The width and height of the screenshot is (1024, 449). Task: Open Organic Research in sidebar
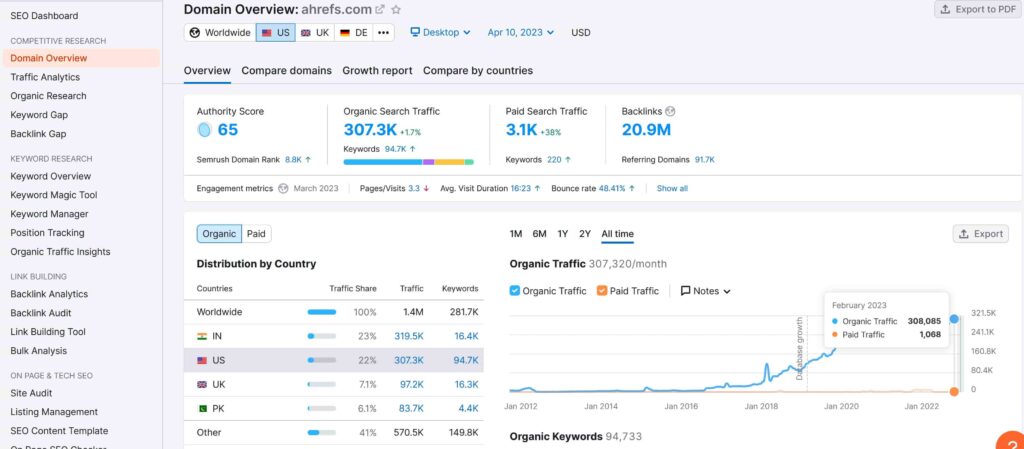(48, 96)
